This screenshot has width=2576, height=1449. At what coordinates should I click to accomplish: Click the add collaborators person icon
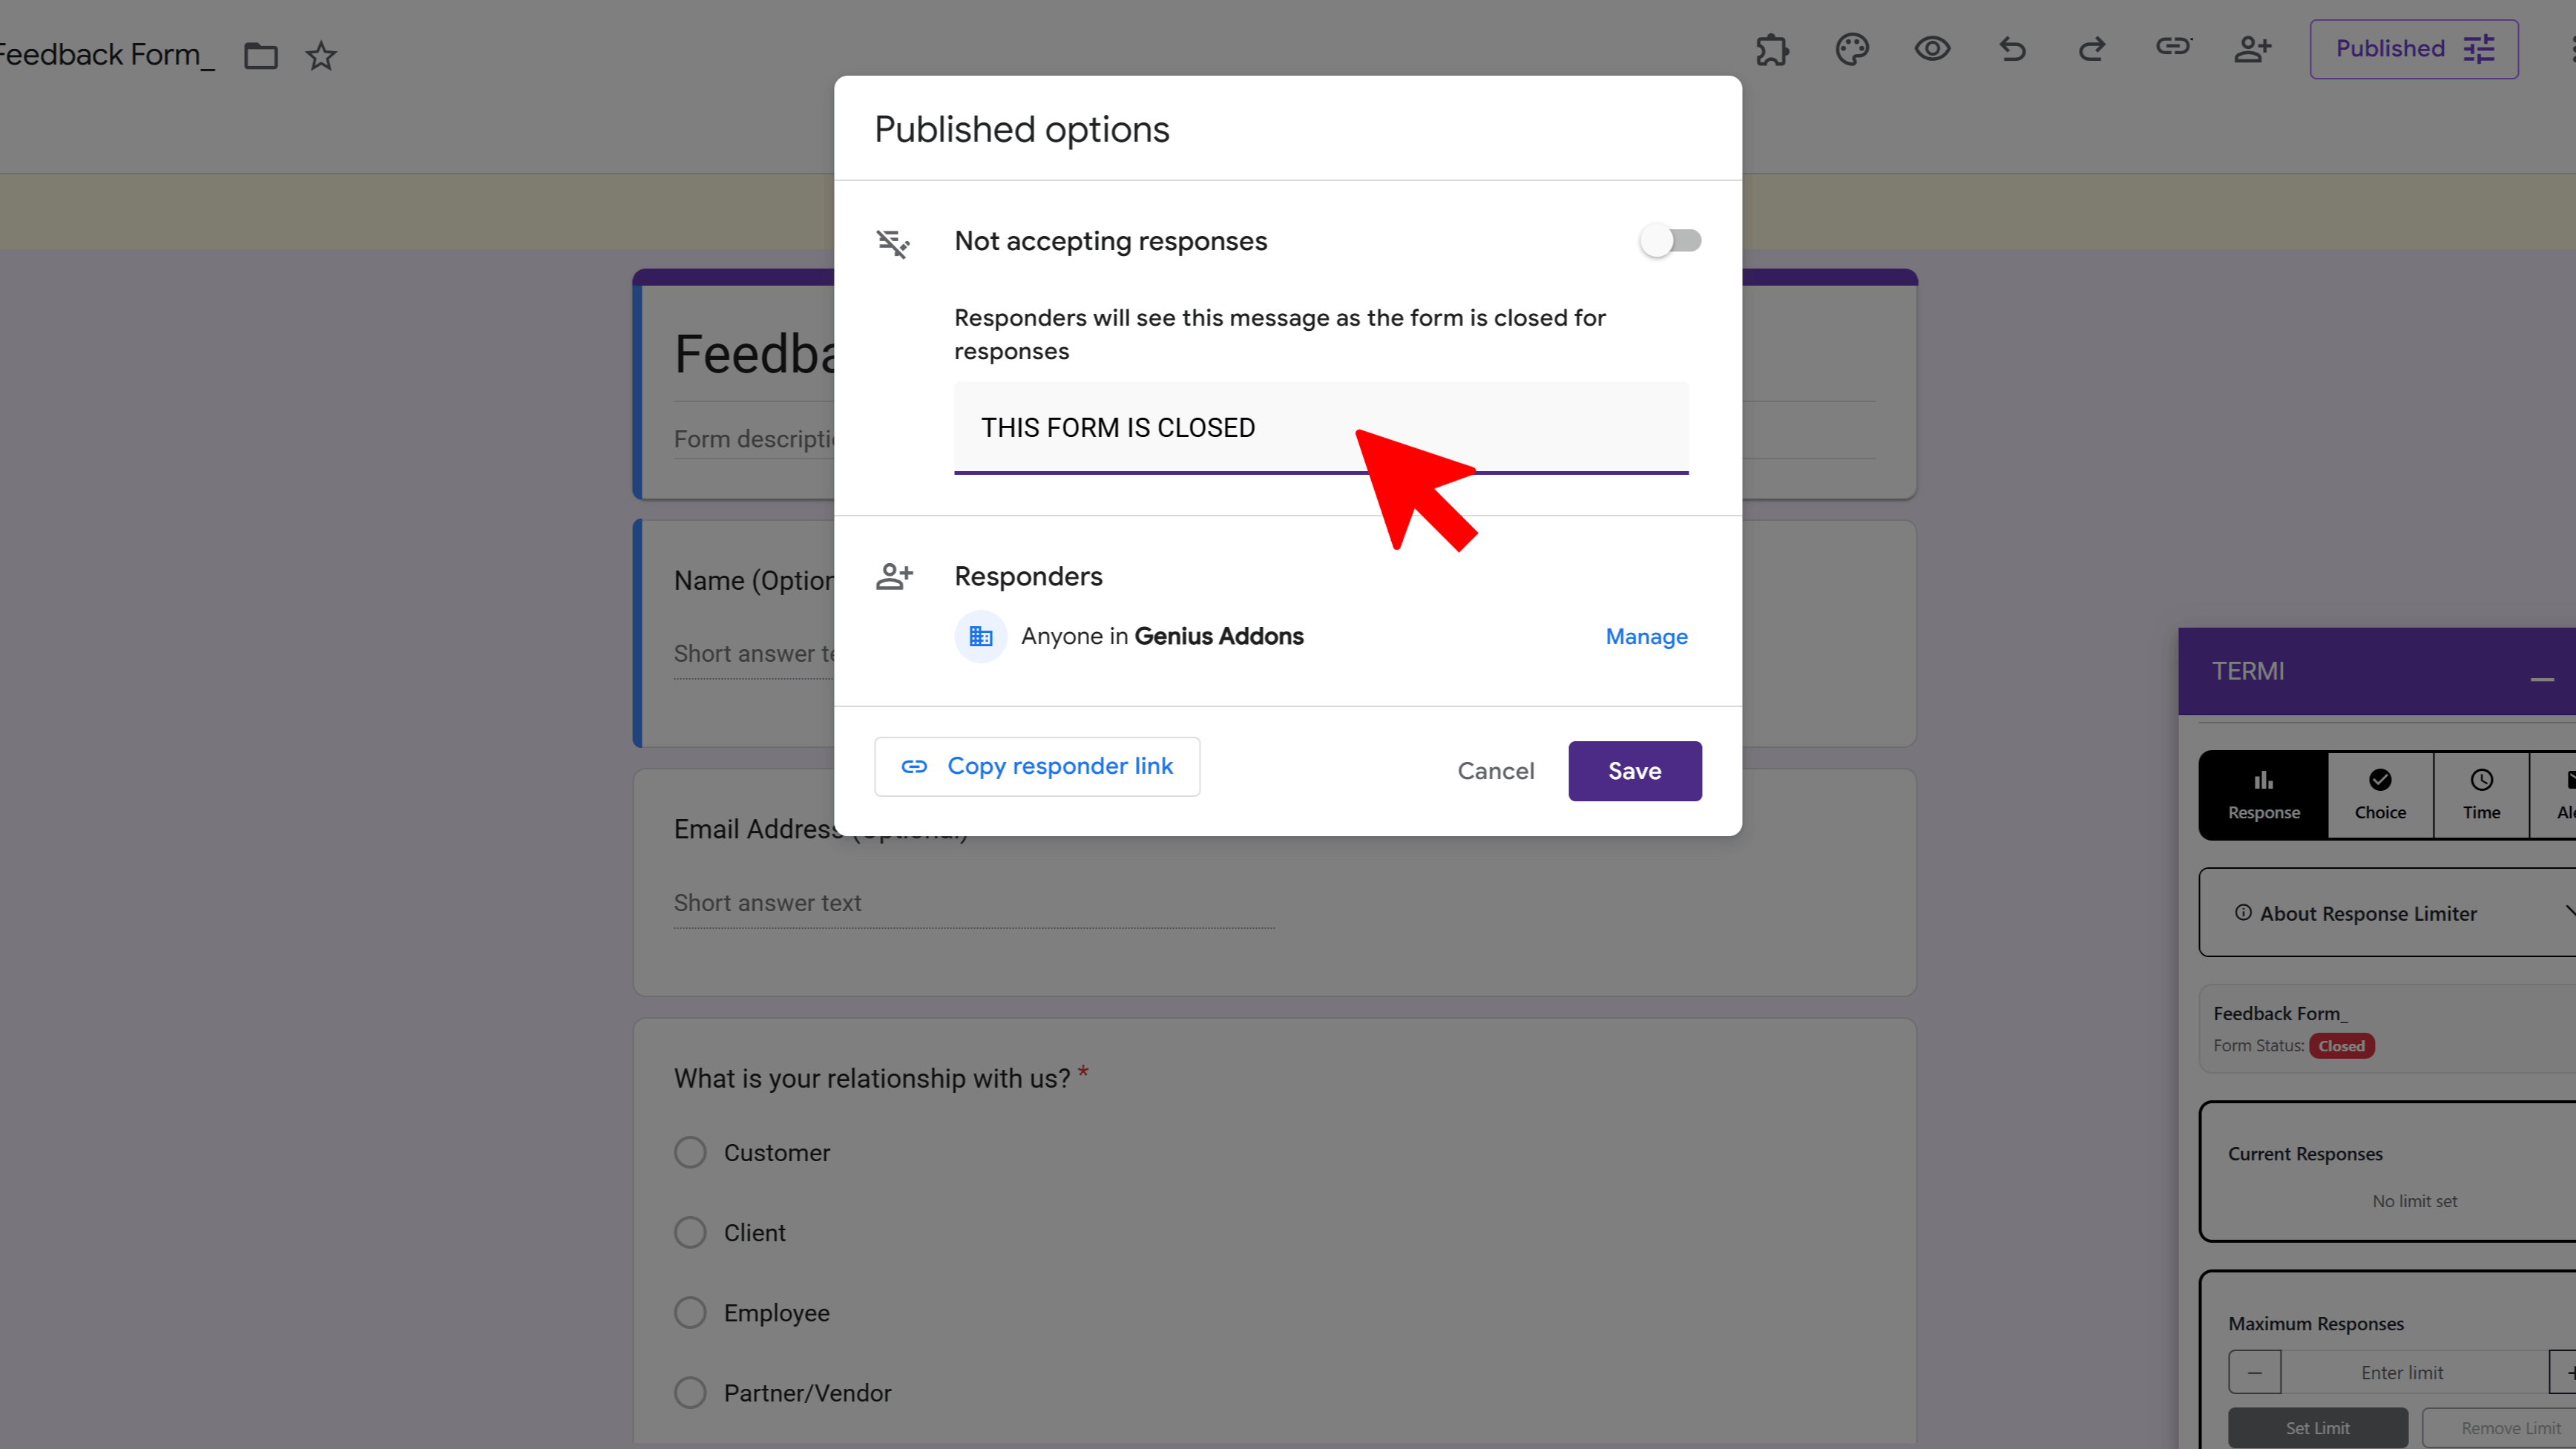pos(2253,49)
